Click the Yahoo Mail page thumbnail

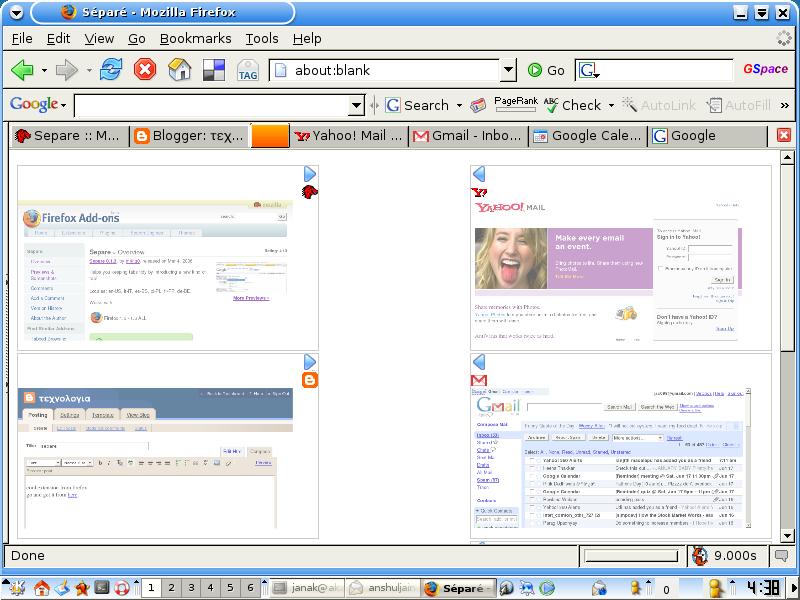pyautogui.click(x=607, y=270)
